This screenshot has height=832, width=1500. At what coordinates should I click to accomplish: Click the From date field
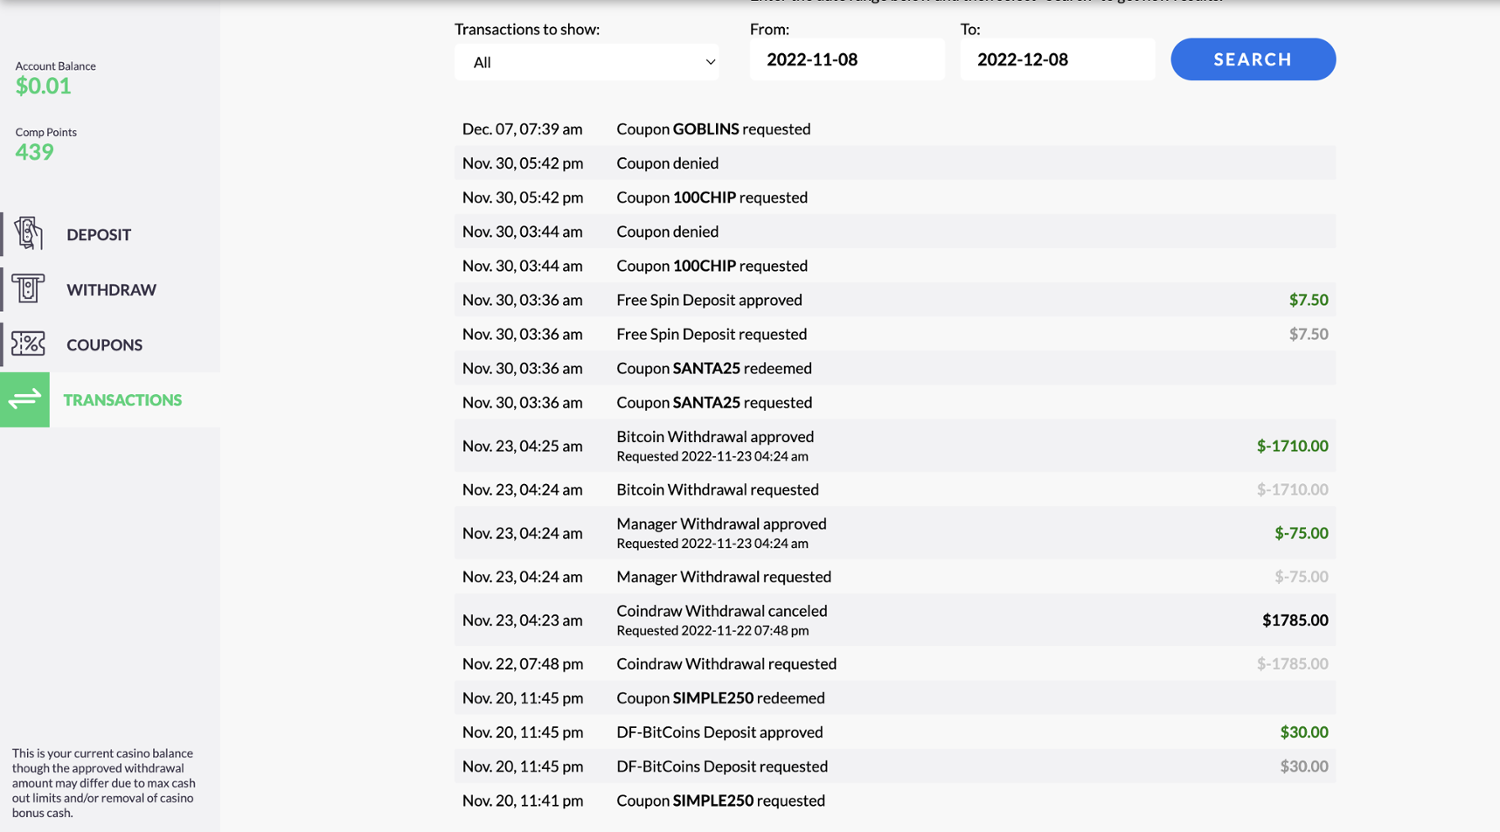(846, 60)
